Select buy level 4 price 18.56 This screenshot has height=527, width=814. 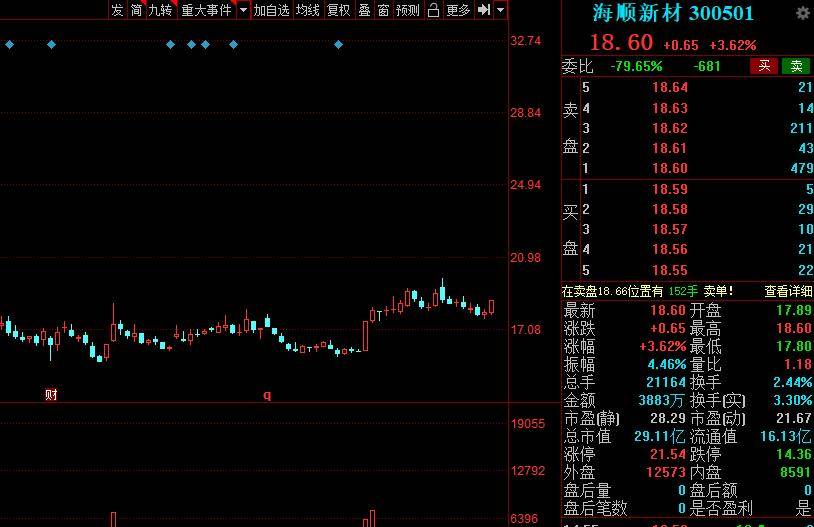coord(670,249)
